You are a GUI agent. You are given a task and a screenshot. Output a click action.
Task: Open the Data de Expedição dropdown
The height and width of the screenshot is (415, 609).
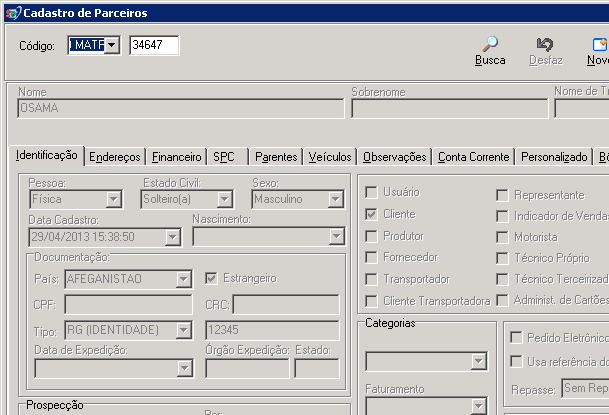click(x=184, y=368)
